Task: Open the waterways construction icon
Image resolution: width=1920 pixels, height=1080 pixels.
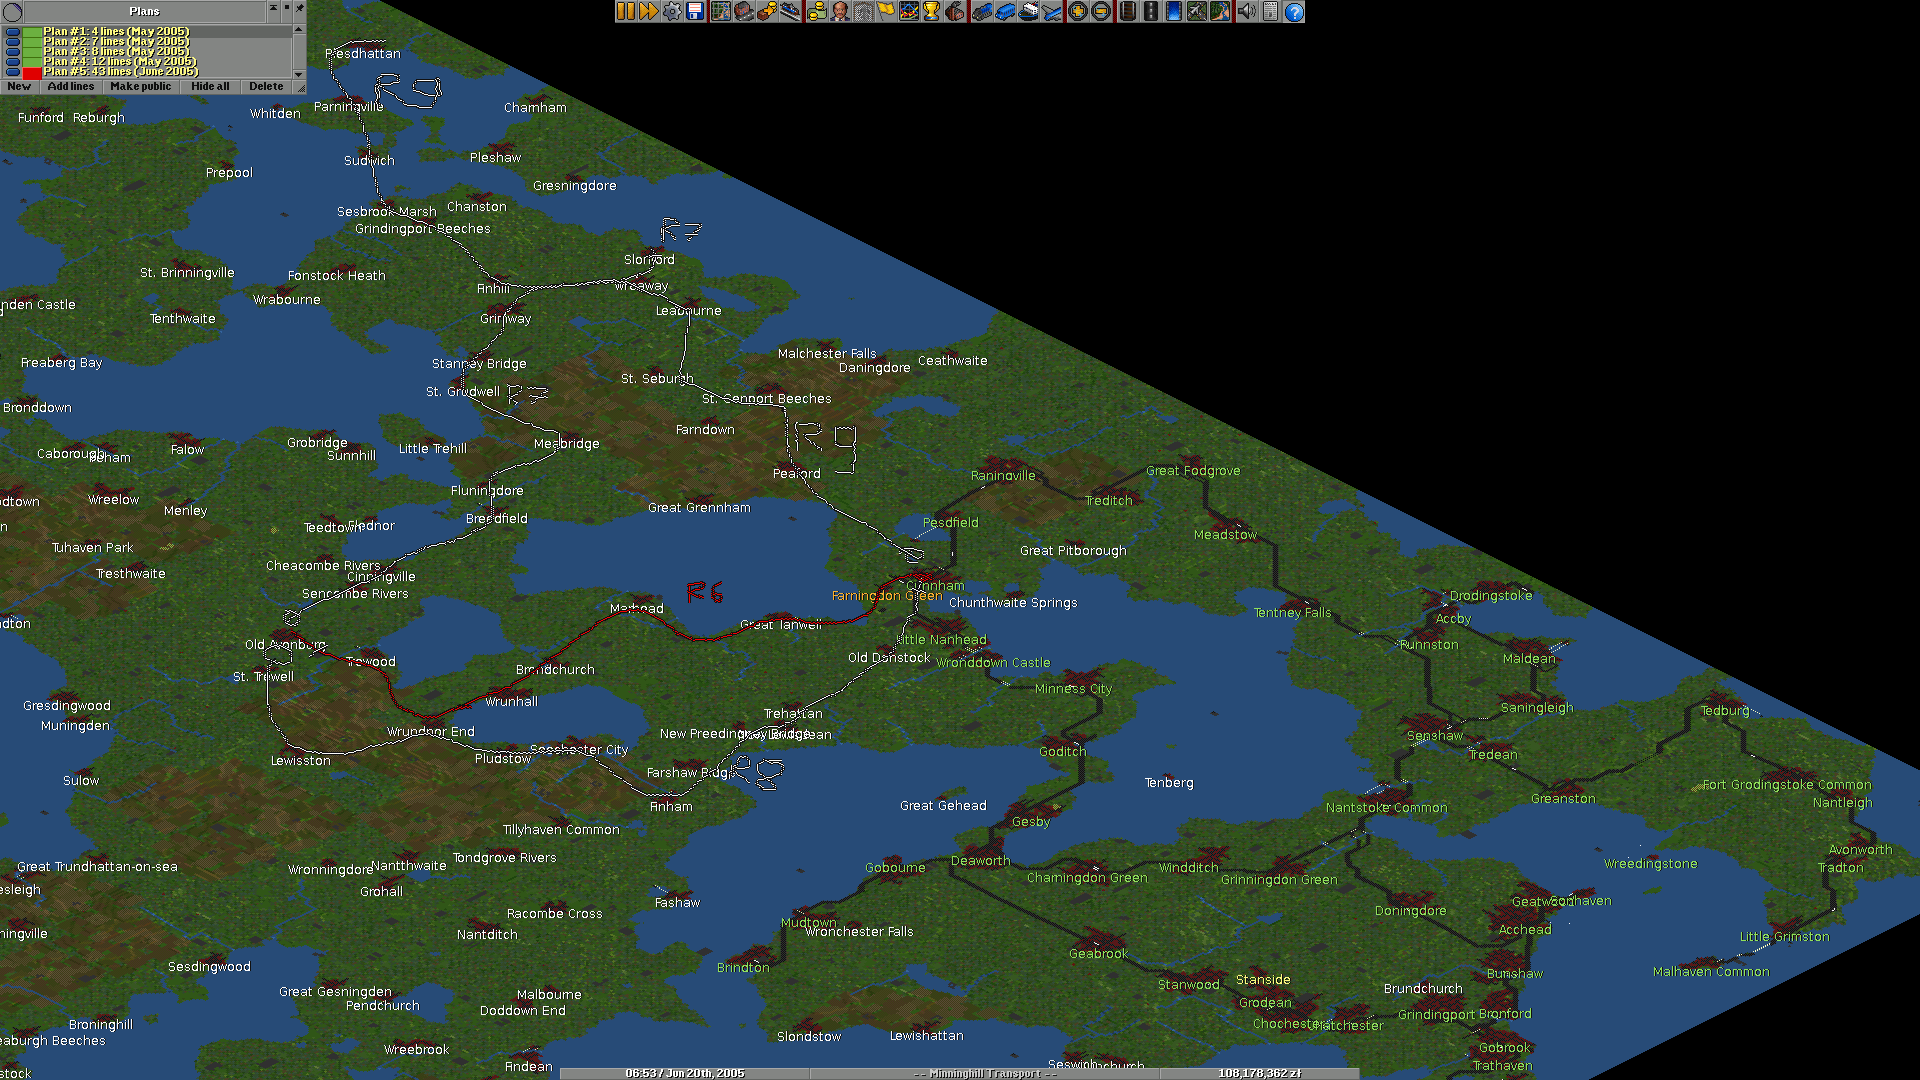Action: tap(1174, 12)
